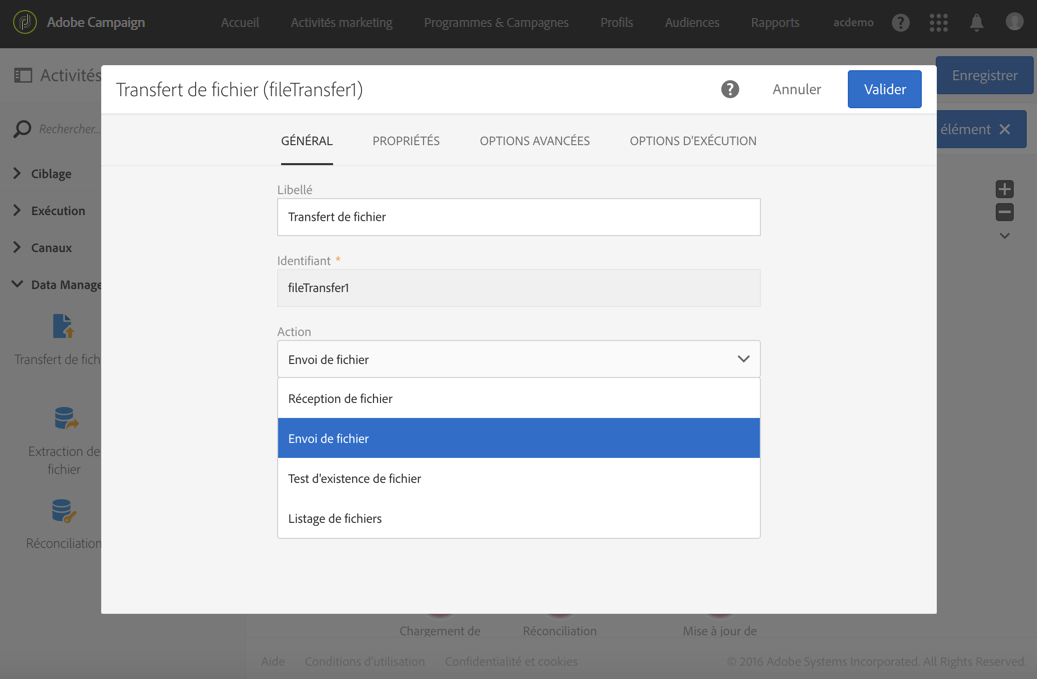This screenshot has height=679, width=1037.
Task: Switch to the Propriétés tab
Action: tap(406, 141)
